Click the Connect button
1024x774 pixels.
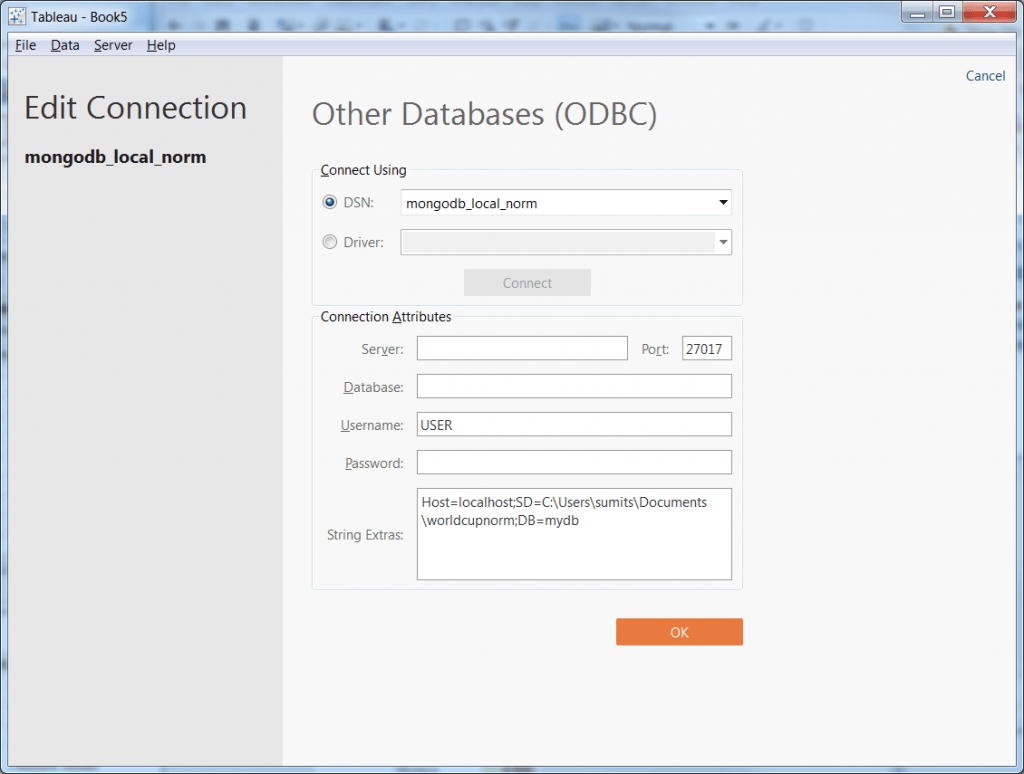coord(527,283)
